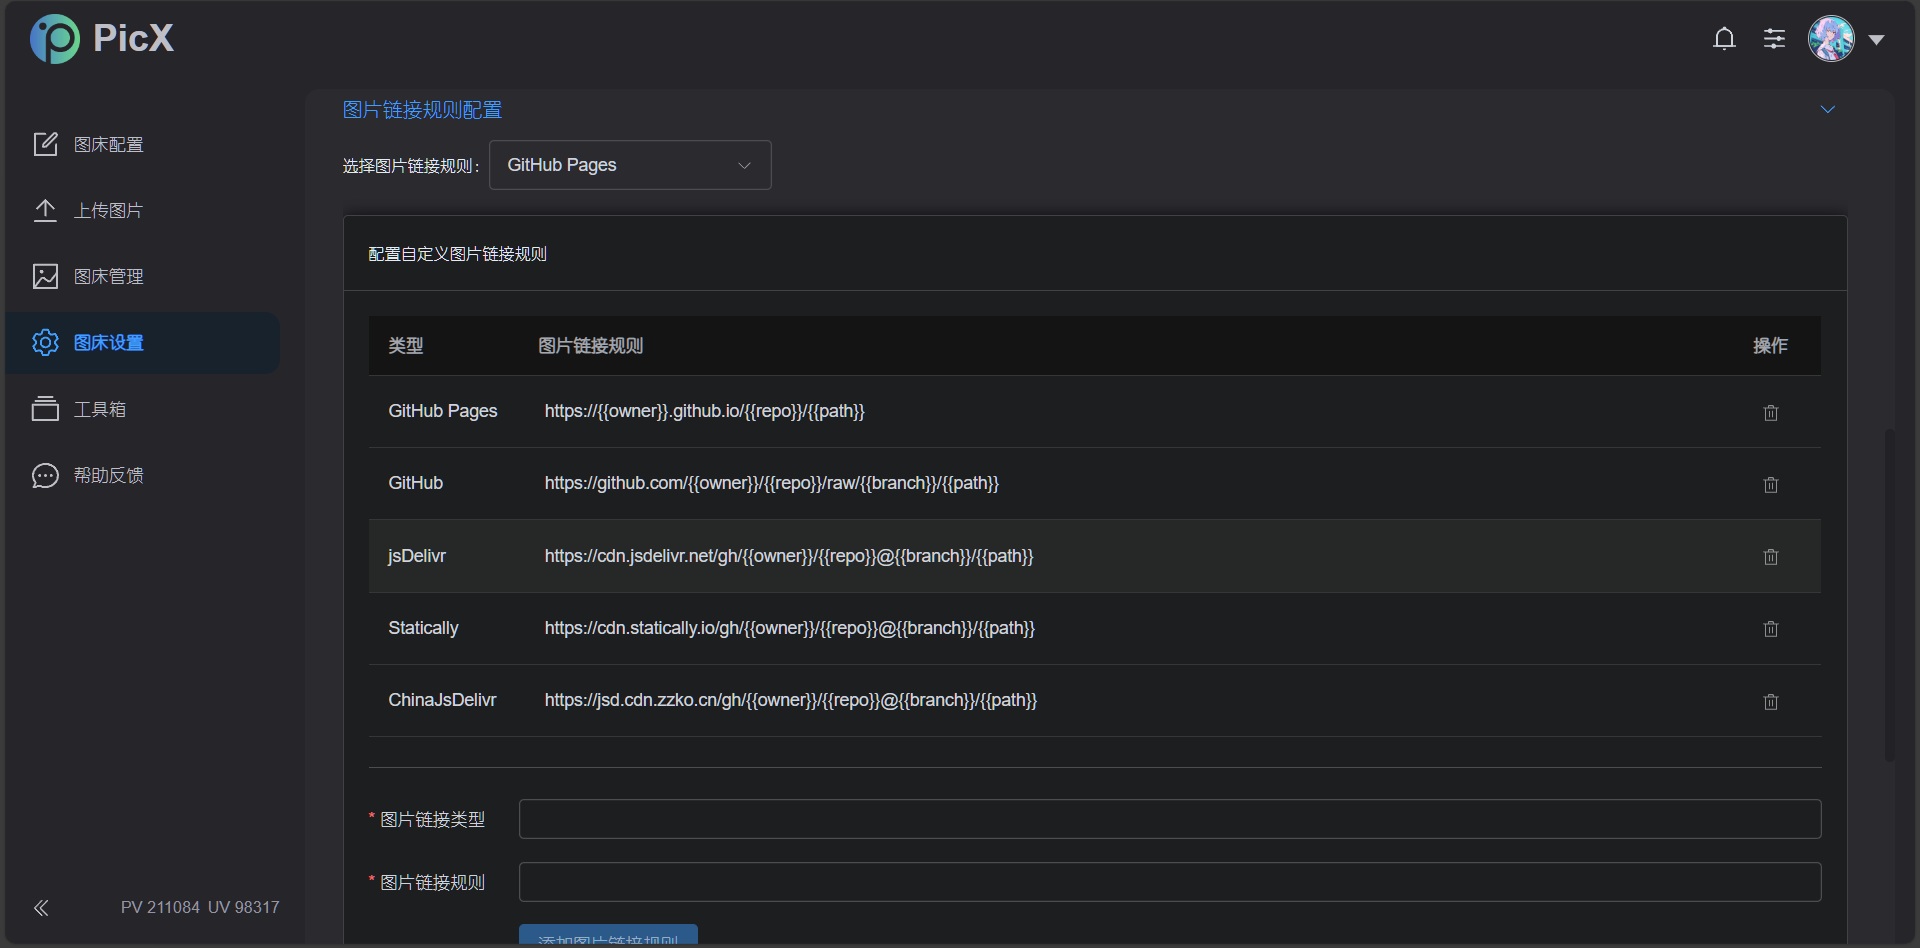1920x948 pixels.
Task: Click the 图床设置 gear icon in sidebar
Action: [x=45, y=342]
